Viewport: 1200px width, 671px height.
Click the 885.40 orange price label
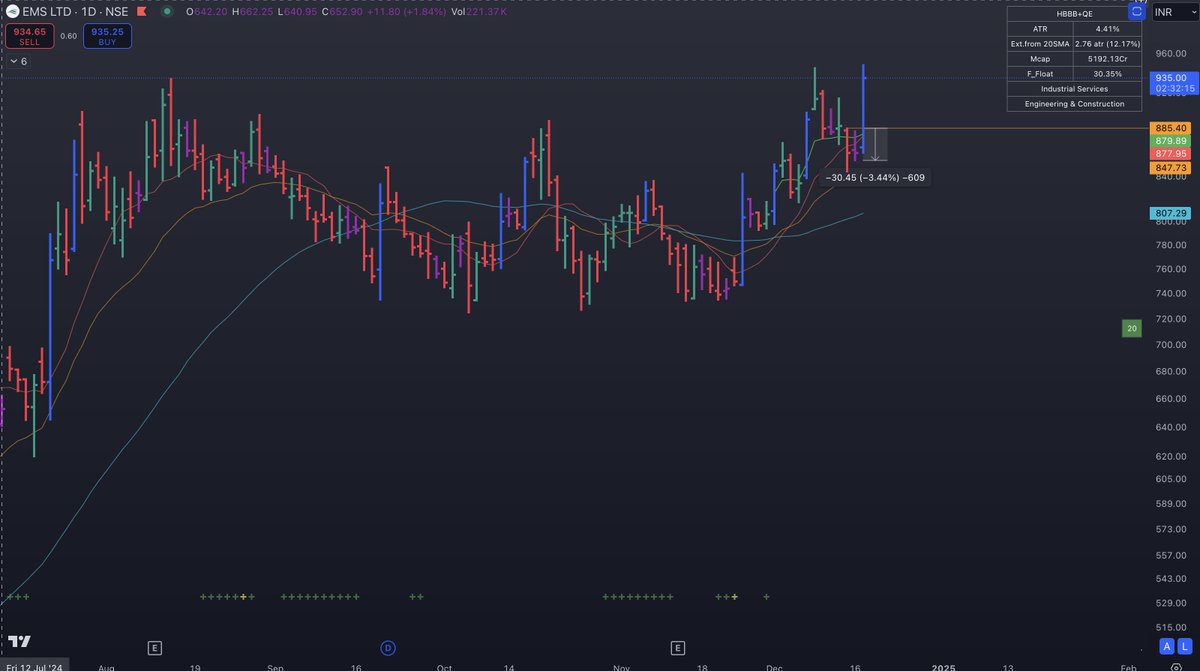[x=1170, y=128]
